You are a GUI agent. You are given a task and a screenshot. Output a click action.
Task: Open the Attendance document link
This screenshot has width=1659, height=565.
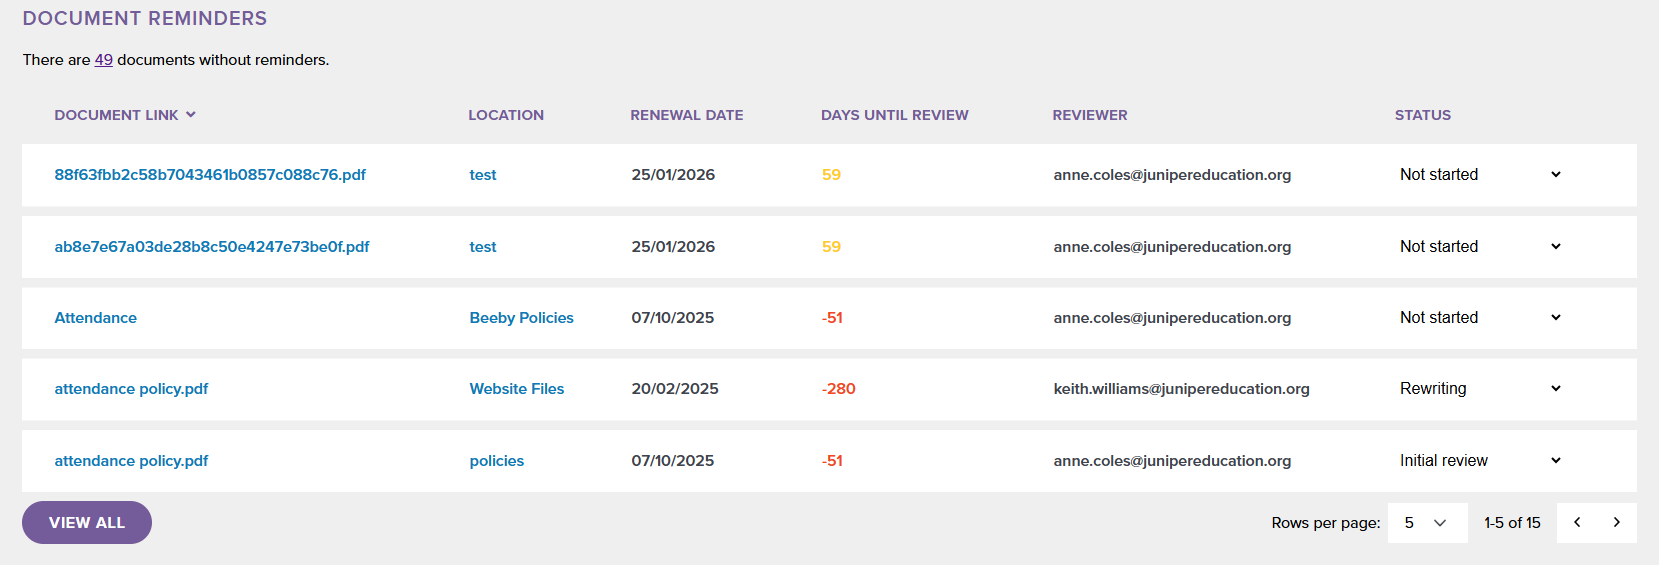(x=95, y=318)
